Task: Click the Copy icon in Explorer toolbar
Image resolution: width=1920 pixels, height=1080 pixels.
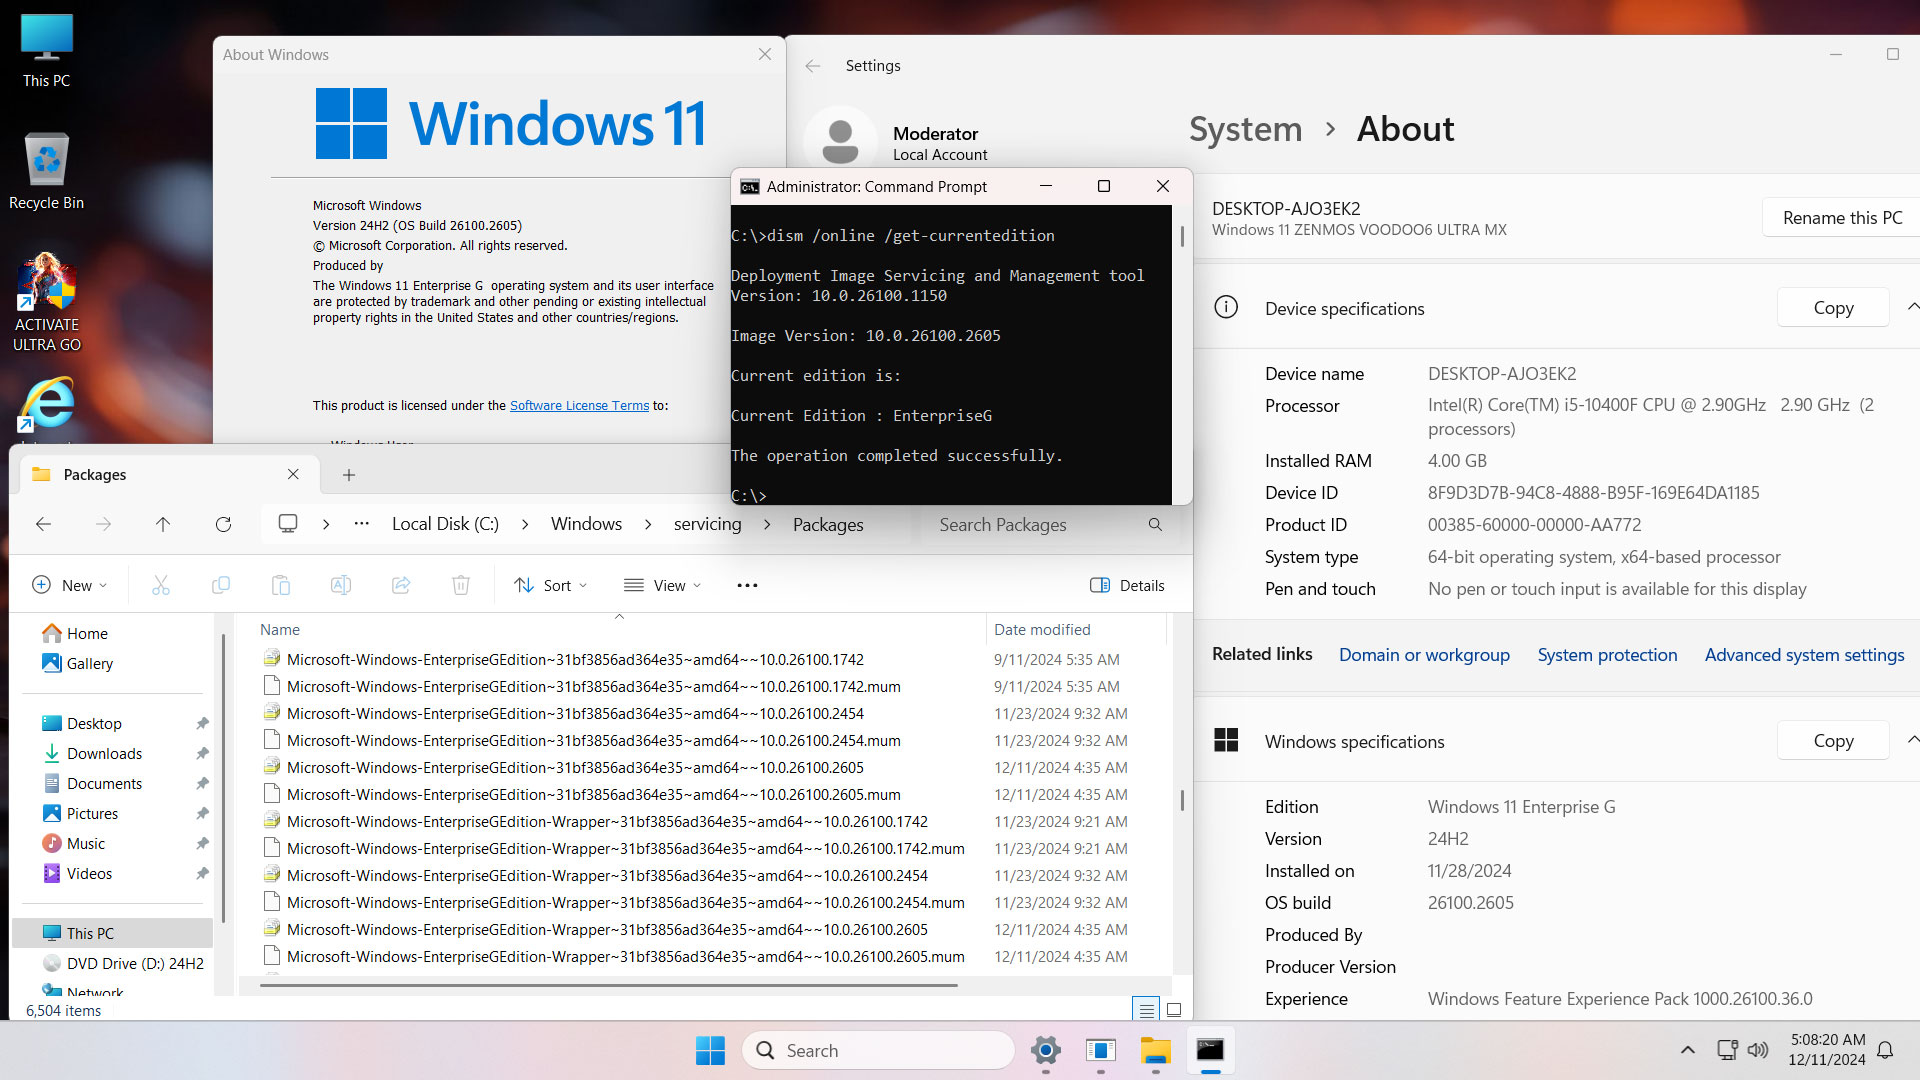Action: pos(221,585)
